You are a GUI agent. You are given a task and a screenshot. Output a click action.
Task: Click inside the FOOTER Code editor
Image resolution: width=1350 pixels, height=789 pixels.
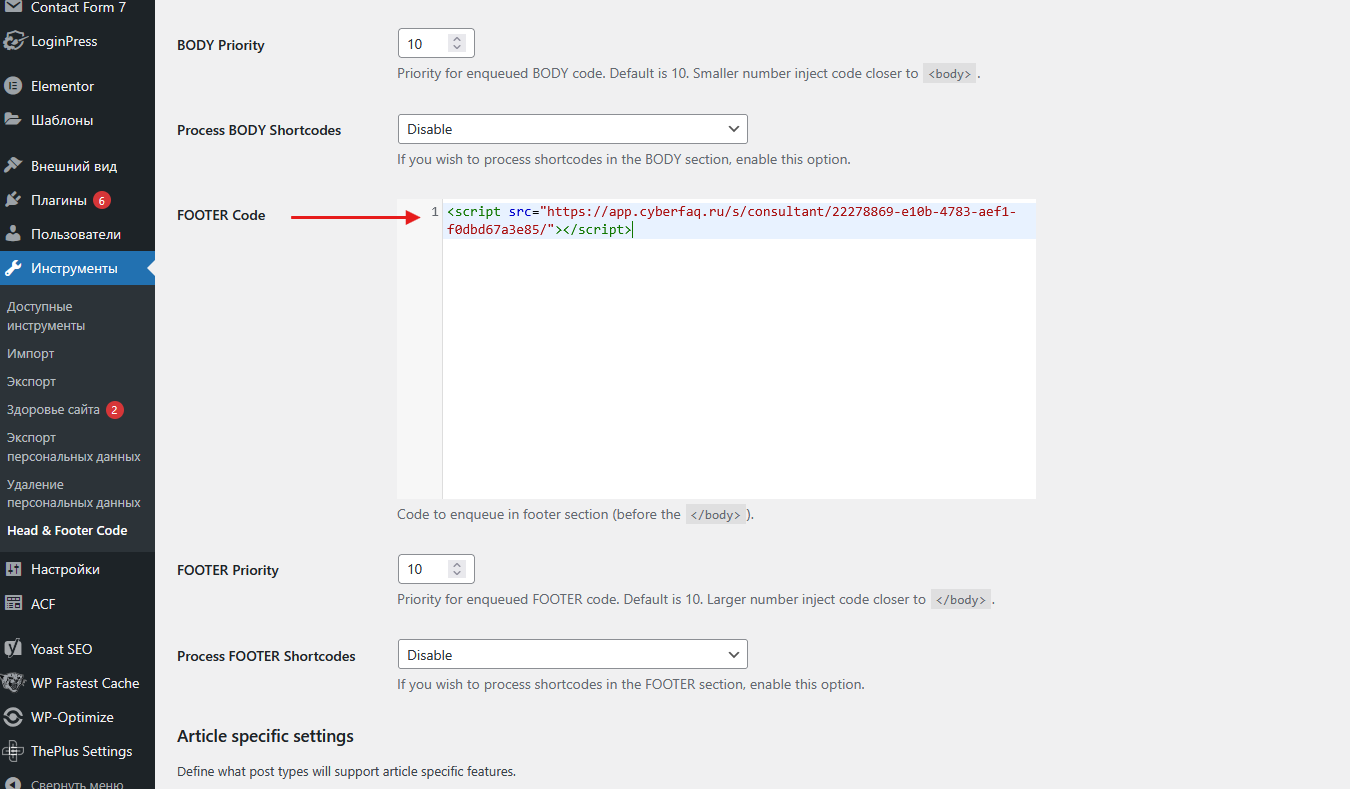pos(739,350)
